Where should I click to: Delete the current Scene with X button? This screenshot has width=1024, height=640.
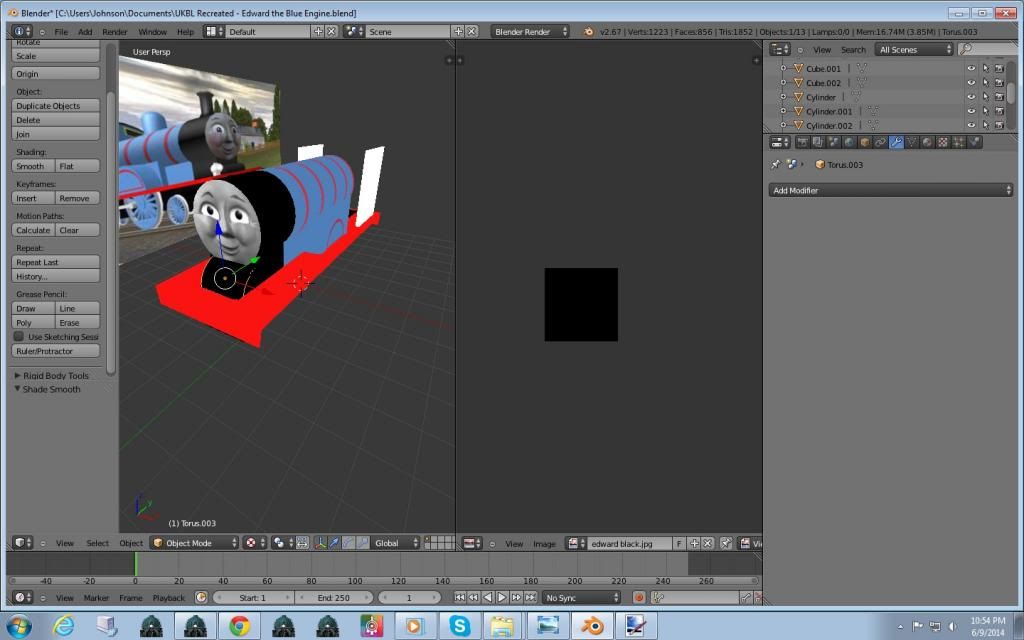[x=472, y=31]
